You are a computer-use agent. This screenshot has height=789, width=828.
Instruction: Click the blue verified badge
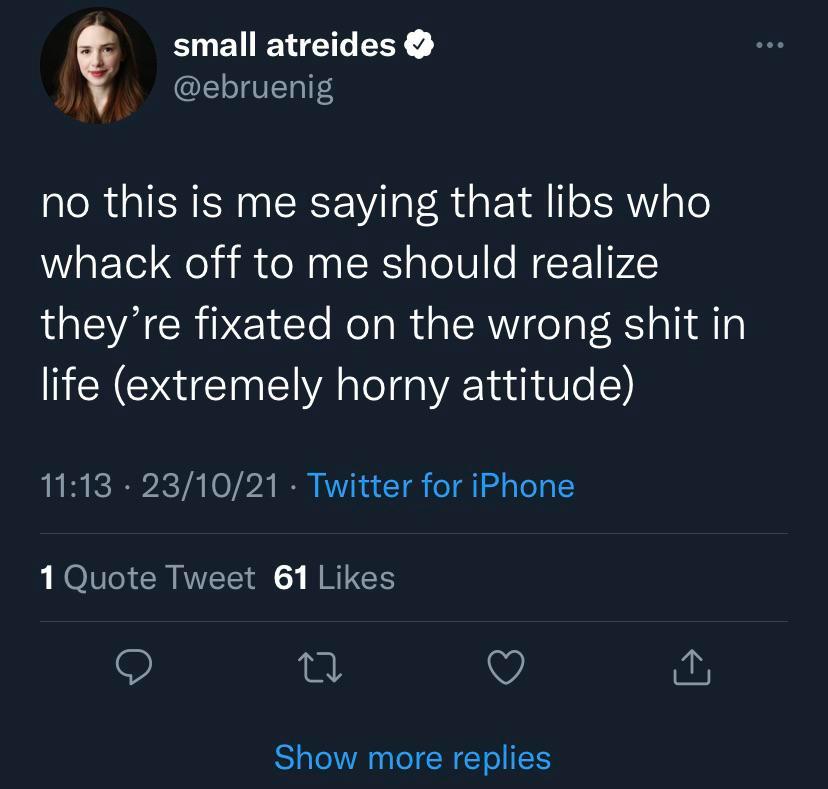418,45
